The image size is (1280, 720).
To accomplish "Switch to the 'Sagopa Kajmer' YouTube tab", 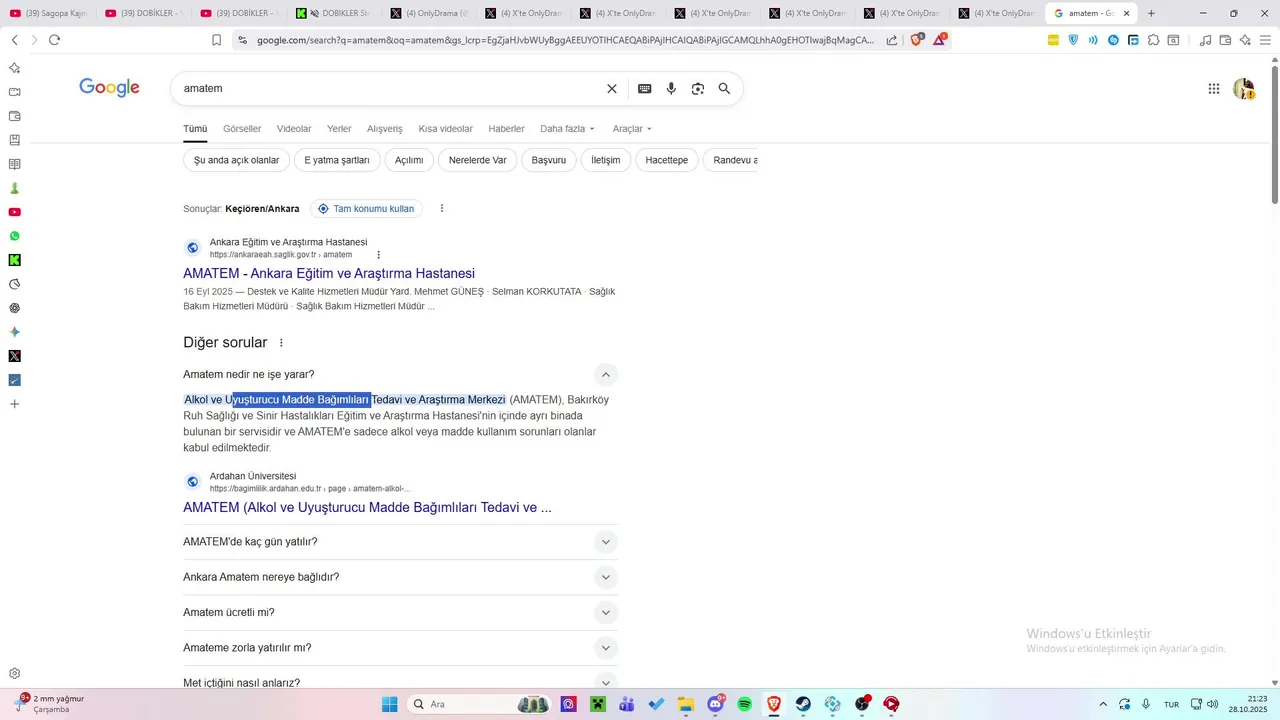I will (x=48, y=13).
